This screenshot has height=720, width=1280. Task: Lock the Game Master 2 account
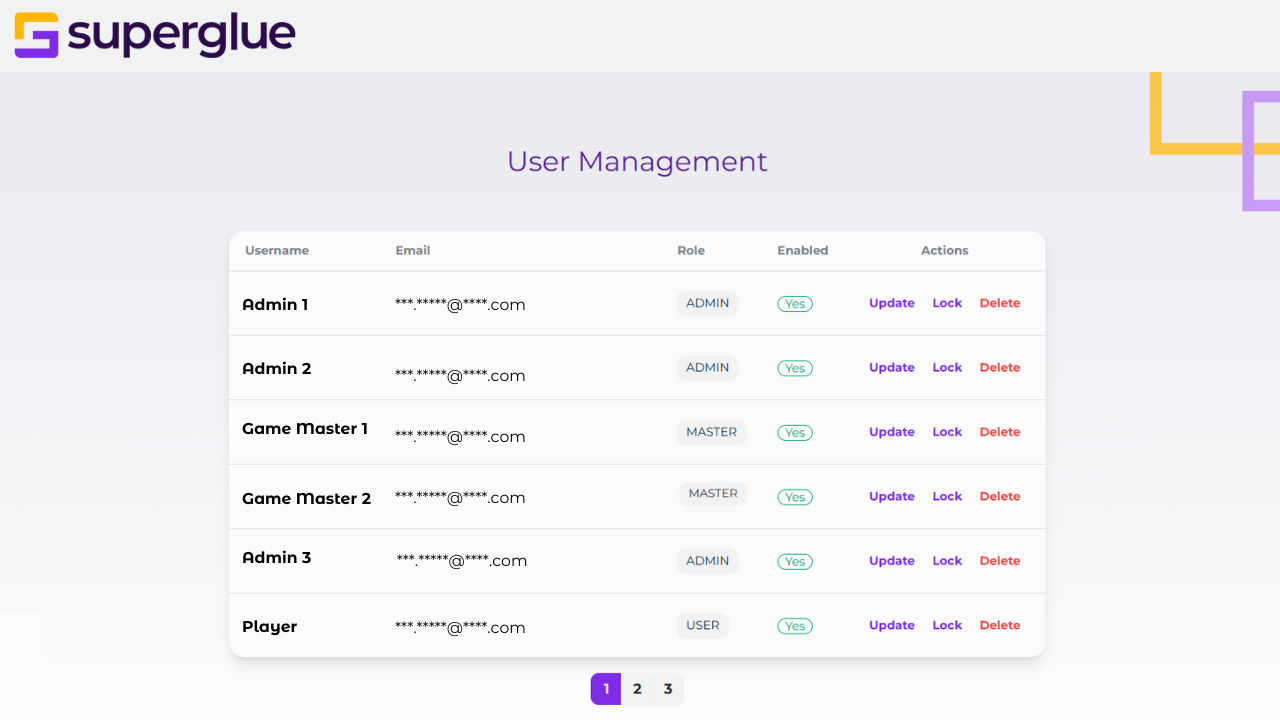[x=947, y=496]
